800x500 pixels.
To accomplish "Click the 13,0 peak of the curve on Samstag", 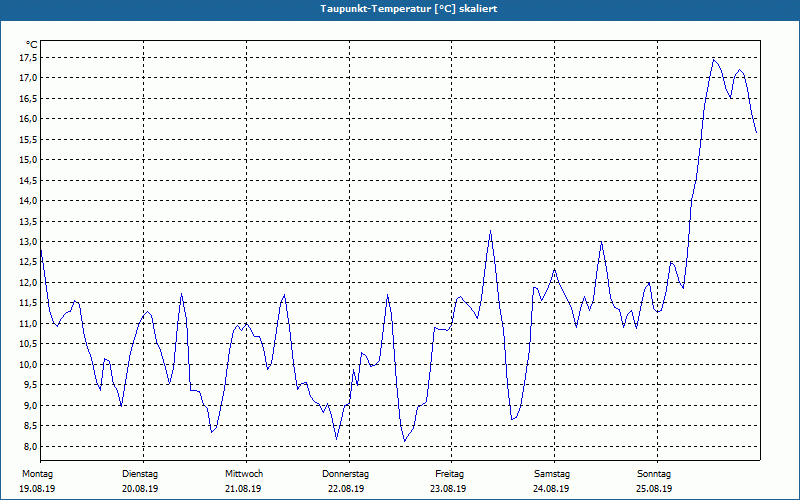I will [602, 242].
